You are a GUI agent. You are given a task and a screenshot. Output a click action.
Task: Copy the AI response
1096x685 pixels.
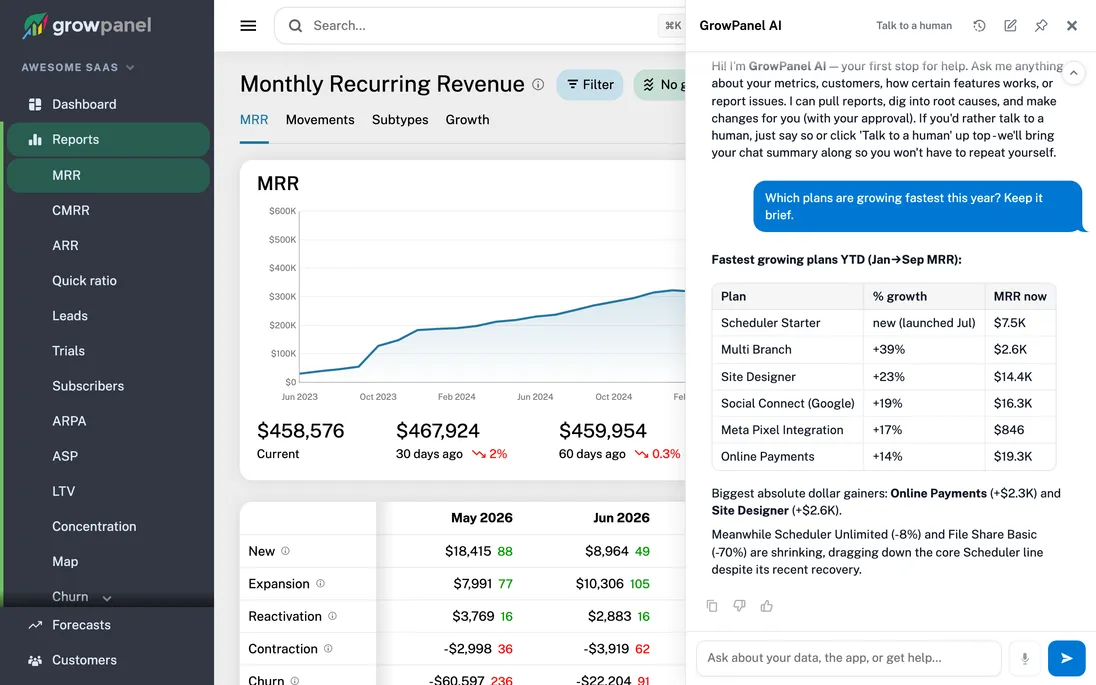[x=712, y=606]
